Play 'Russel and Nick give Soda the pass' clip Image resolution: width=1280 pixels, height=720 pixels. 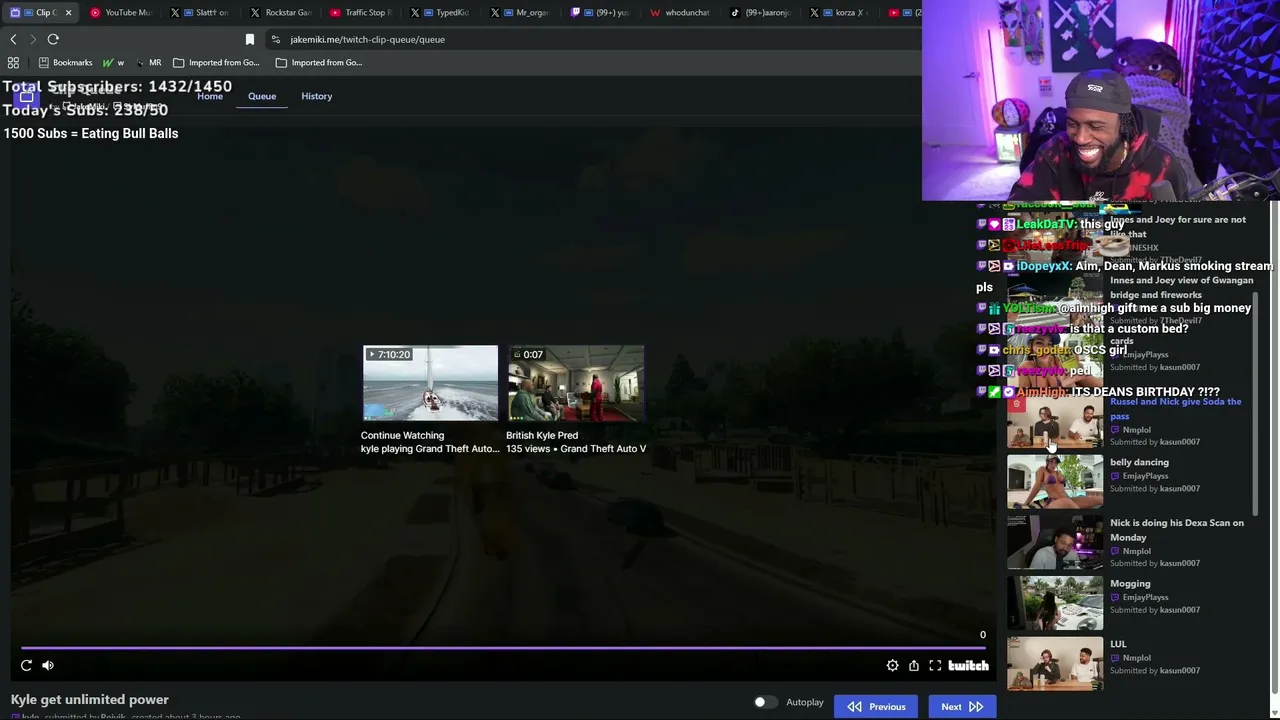(x=1176, y=408)
